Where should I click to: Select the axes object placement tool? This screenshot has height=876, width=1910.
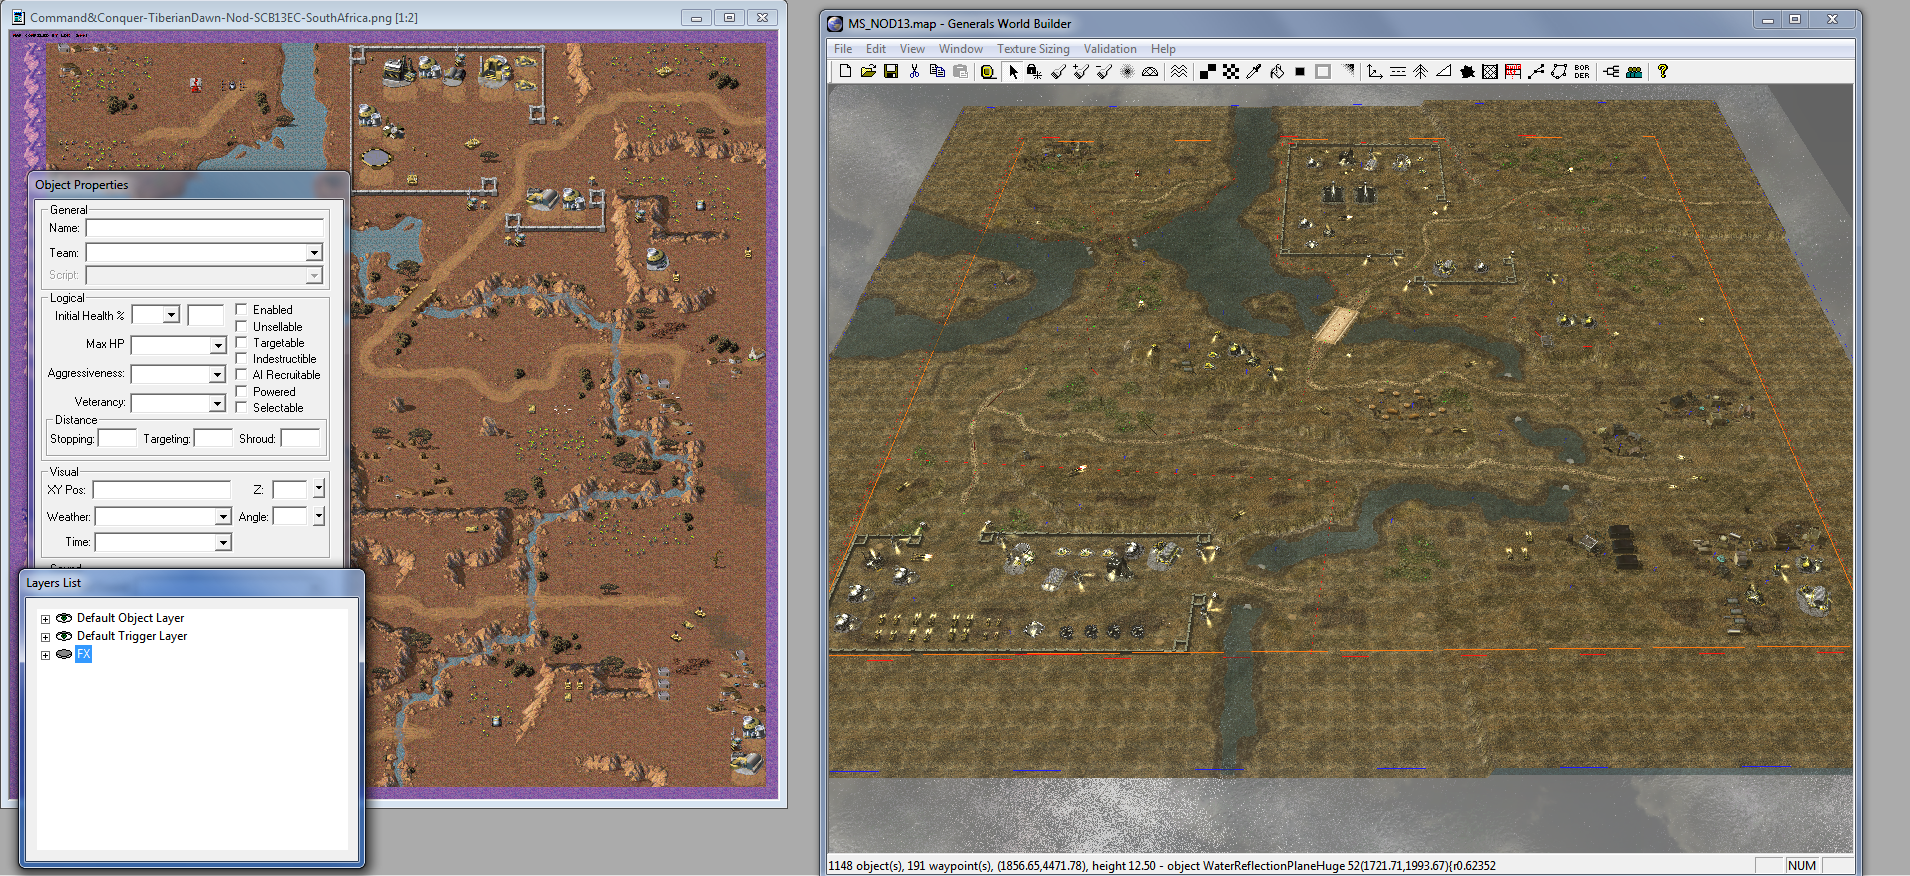point(1375,71)
